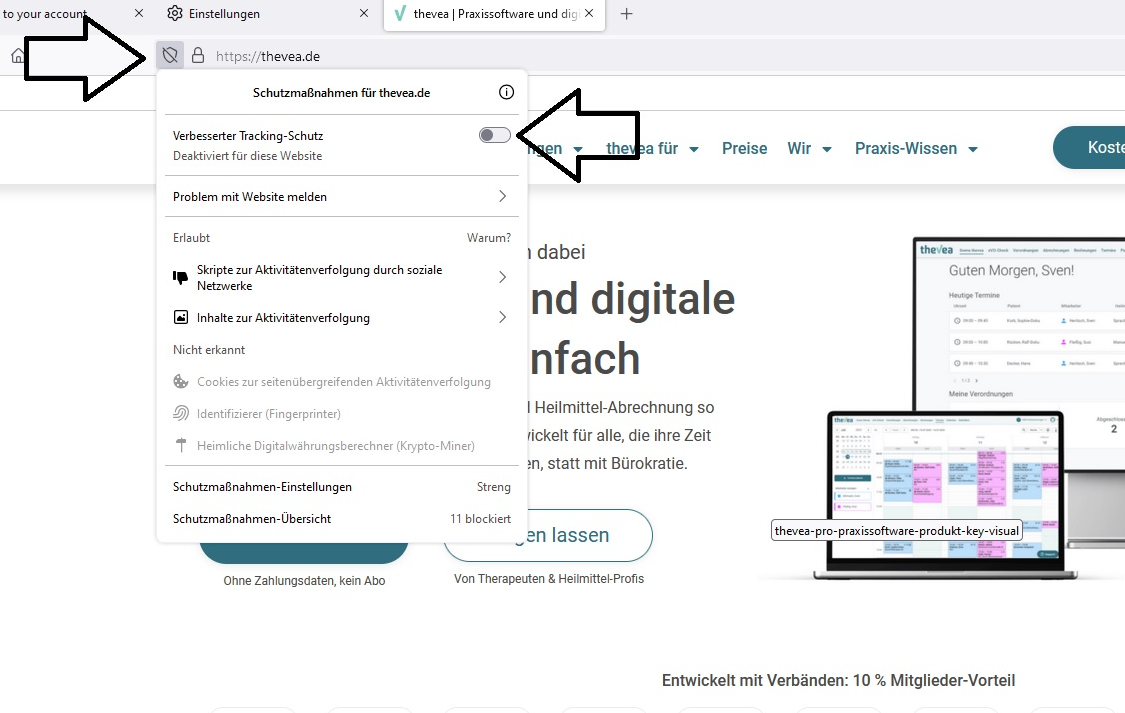Click 'Entwickelt mit Verbänden: 10 % Mitglieder-Vorteil'
Screen dimensions: 1125x713
tap(838, 680)
